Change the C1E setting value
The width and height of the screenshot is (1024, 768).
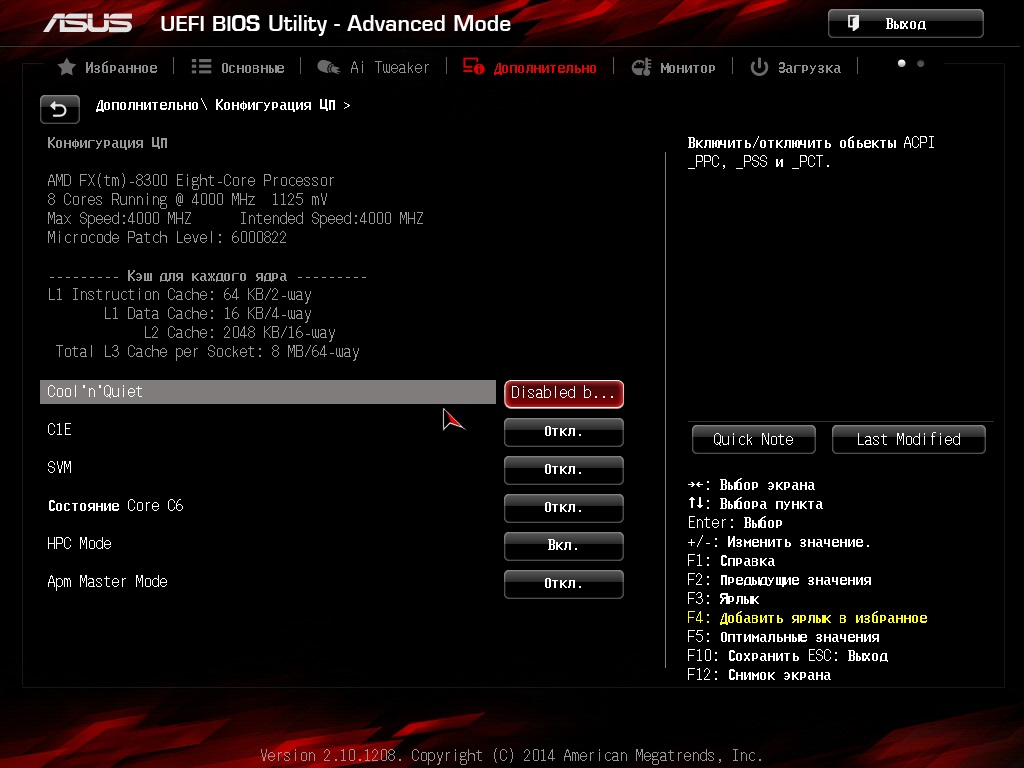pyautogui.click(x=564, y=432)
